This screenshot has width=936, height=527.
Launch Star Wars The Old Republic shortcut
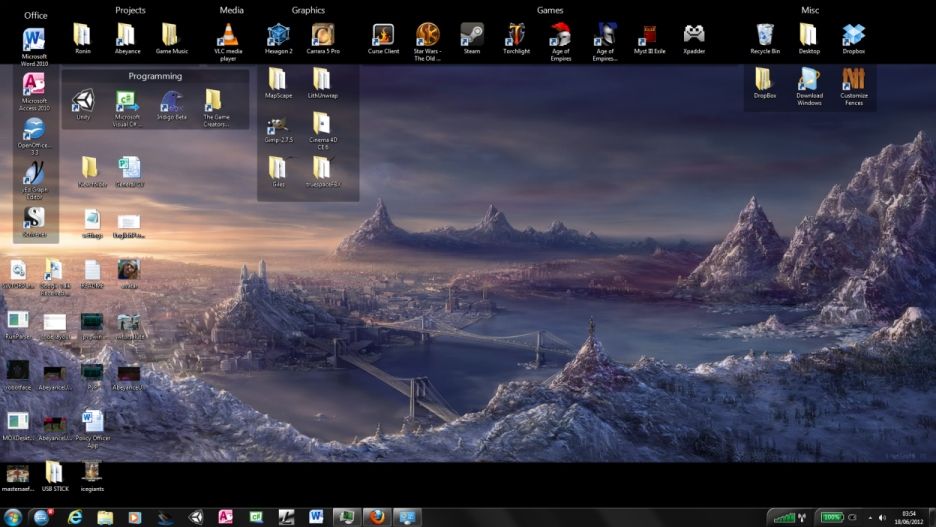(427, 42)
